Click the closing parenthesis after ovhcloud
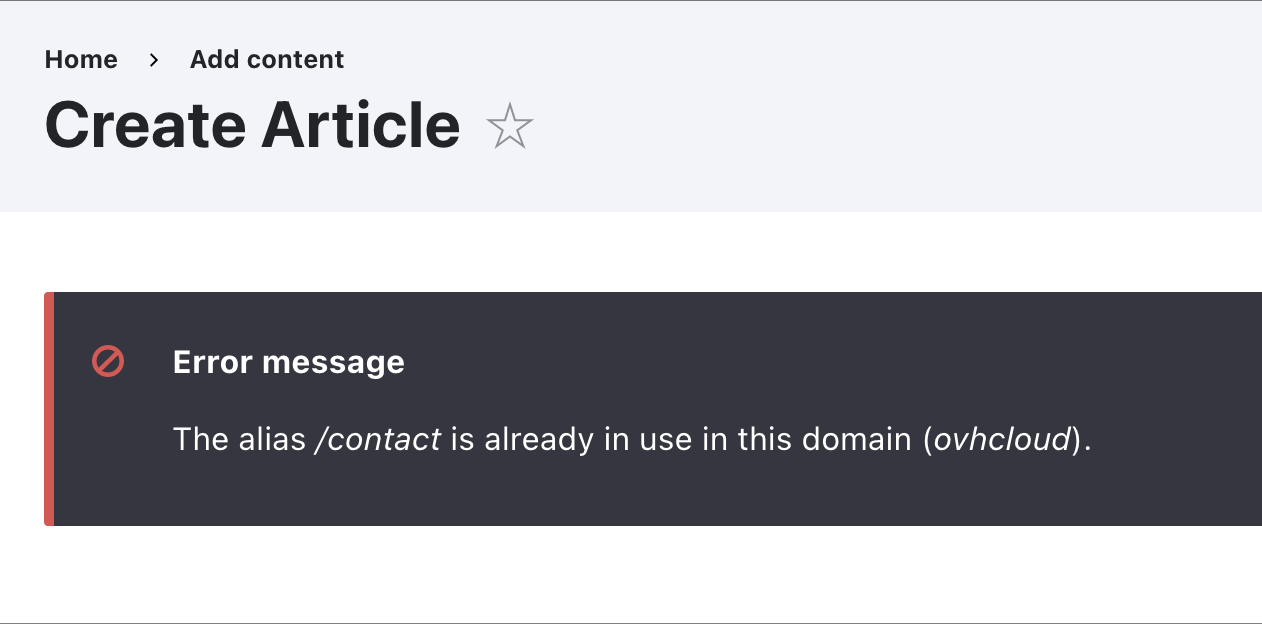 coord(1077,439)
